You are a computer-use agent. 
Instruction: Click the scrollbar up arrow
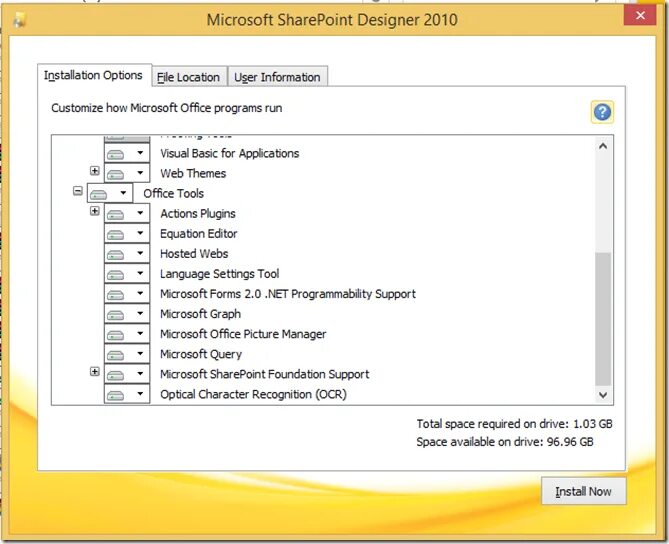point(603,146)
